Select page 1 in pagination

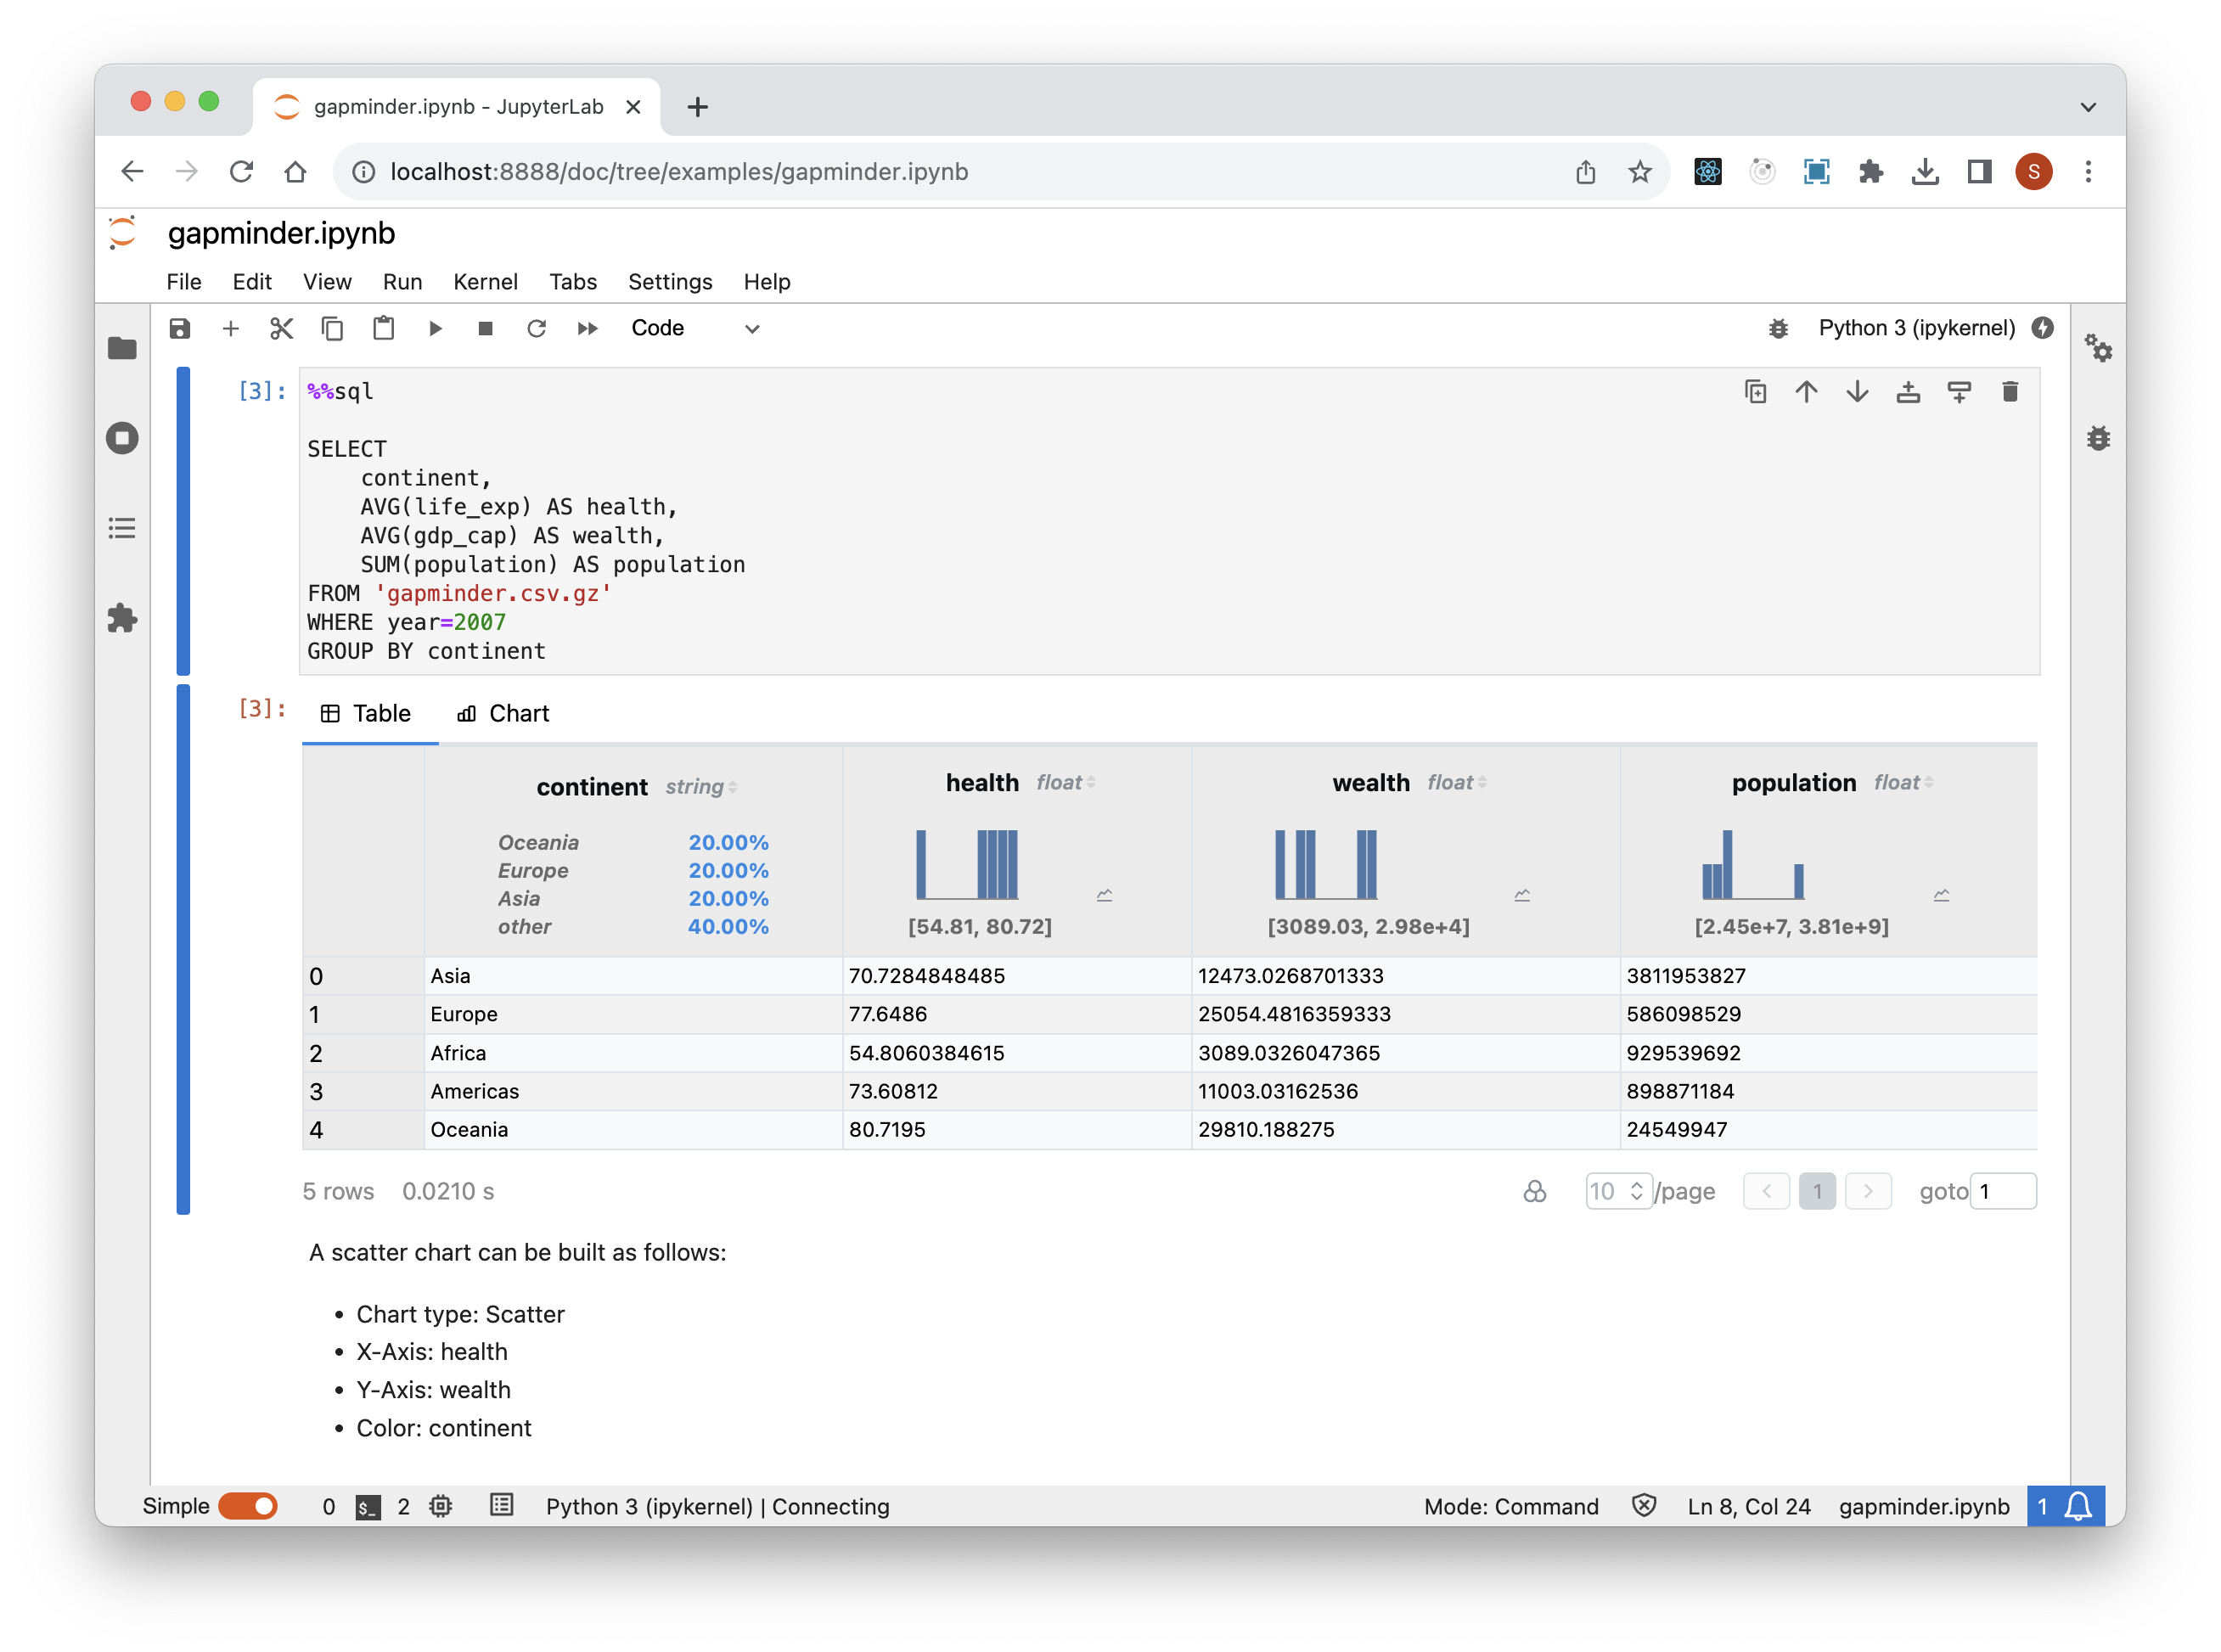pyautogui.click(x=1817, y=1192)
